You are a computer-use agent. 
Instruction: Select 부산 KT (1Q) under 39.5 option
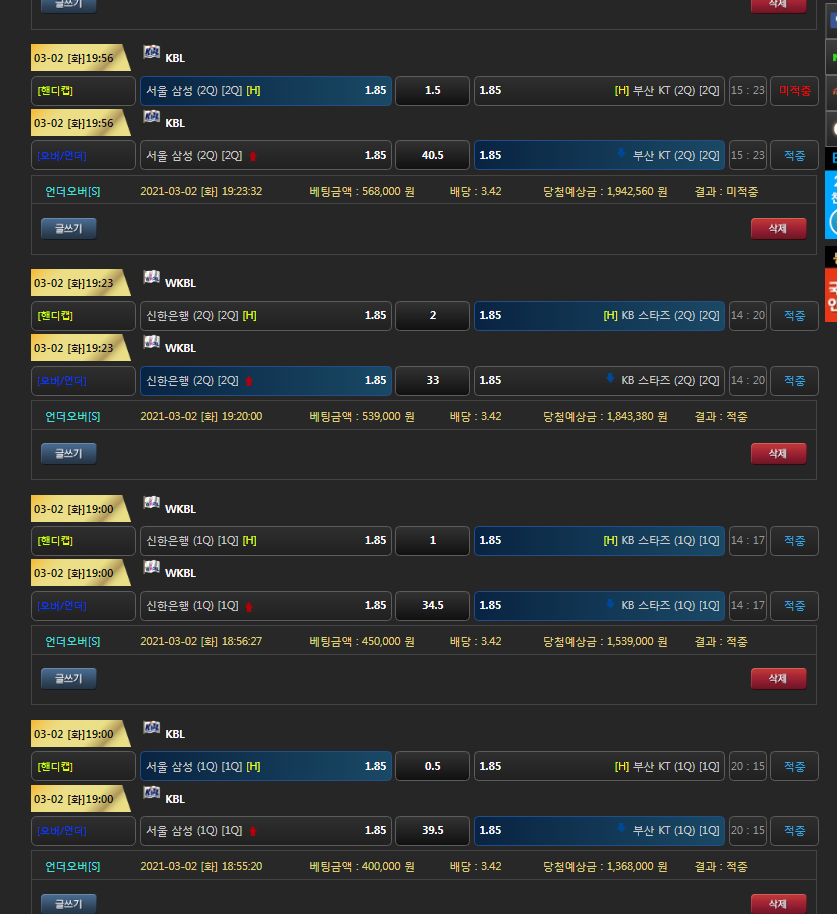pos(598,831)
